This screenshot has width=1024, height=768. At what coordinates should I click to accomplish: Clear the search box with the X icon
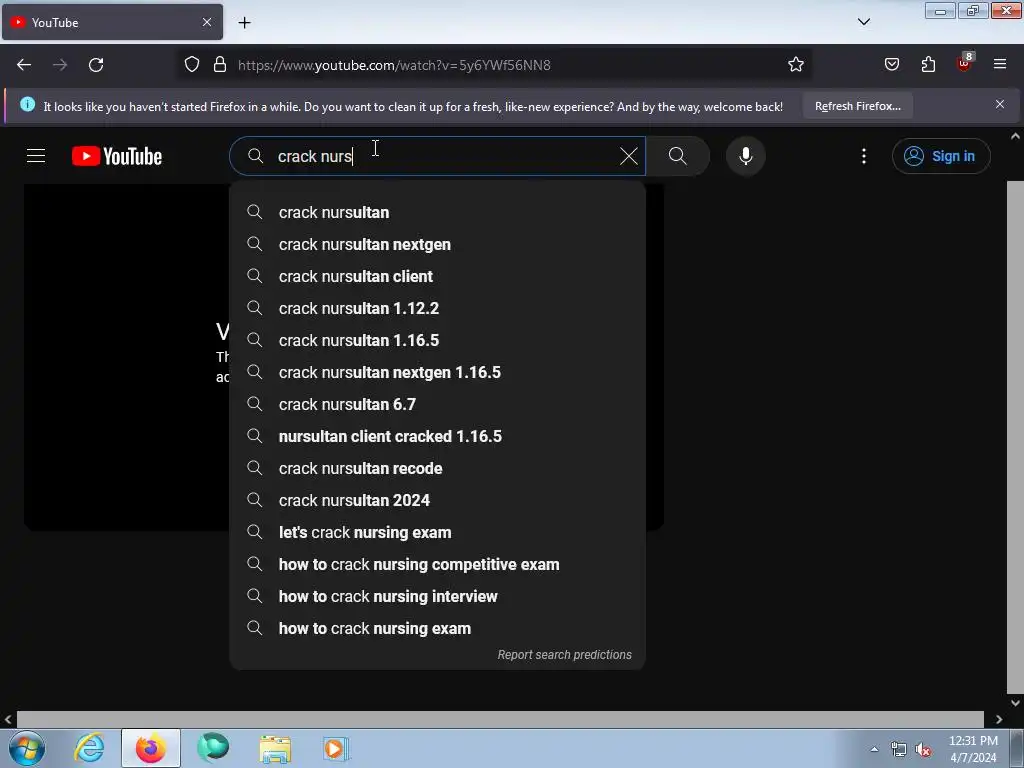(628, 156)
